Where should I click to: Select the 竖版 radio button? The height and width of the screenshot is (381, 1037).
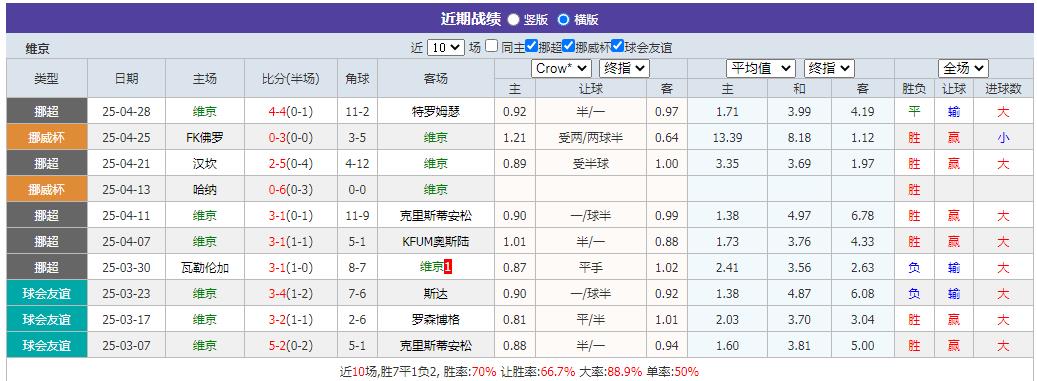click(513, 20)
